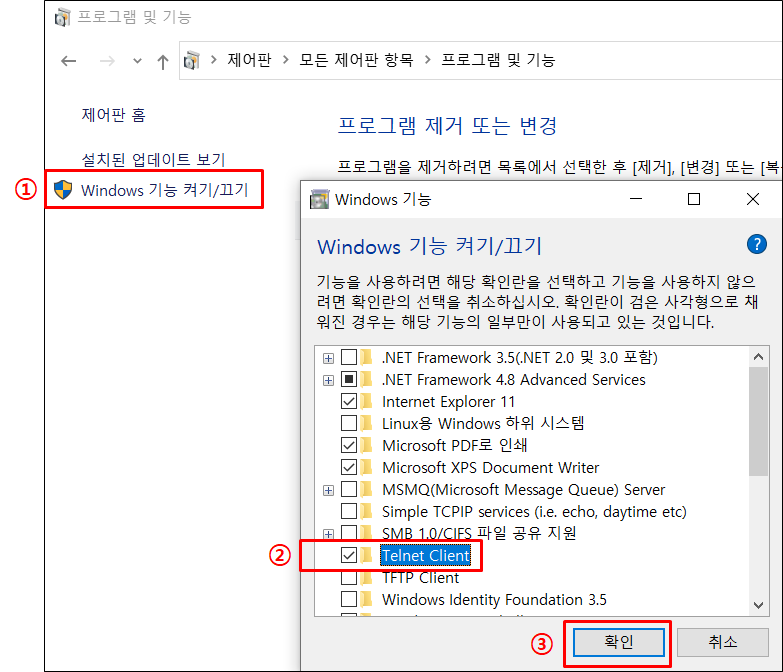Click the forward arrow in navigation bar
This screenshot has height=672, width=783.
click(107, 61)
